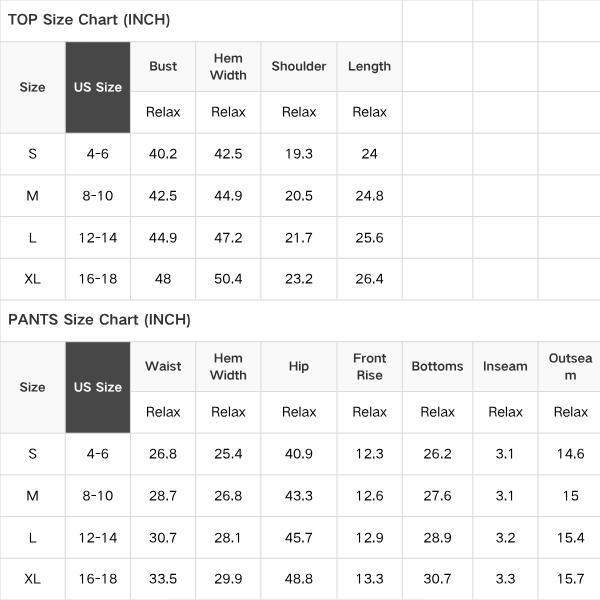Click the Hip column header
The width and height of the screenshot is (600, 600).
[299, 366]
